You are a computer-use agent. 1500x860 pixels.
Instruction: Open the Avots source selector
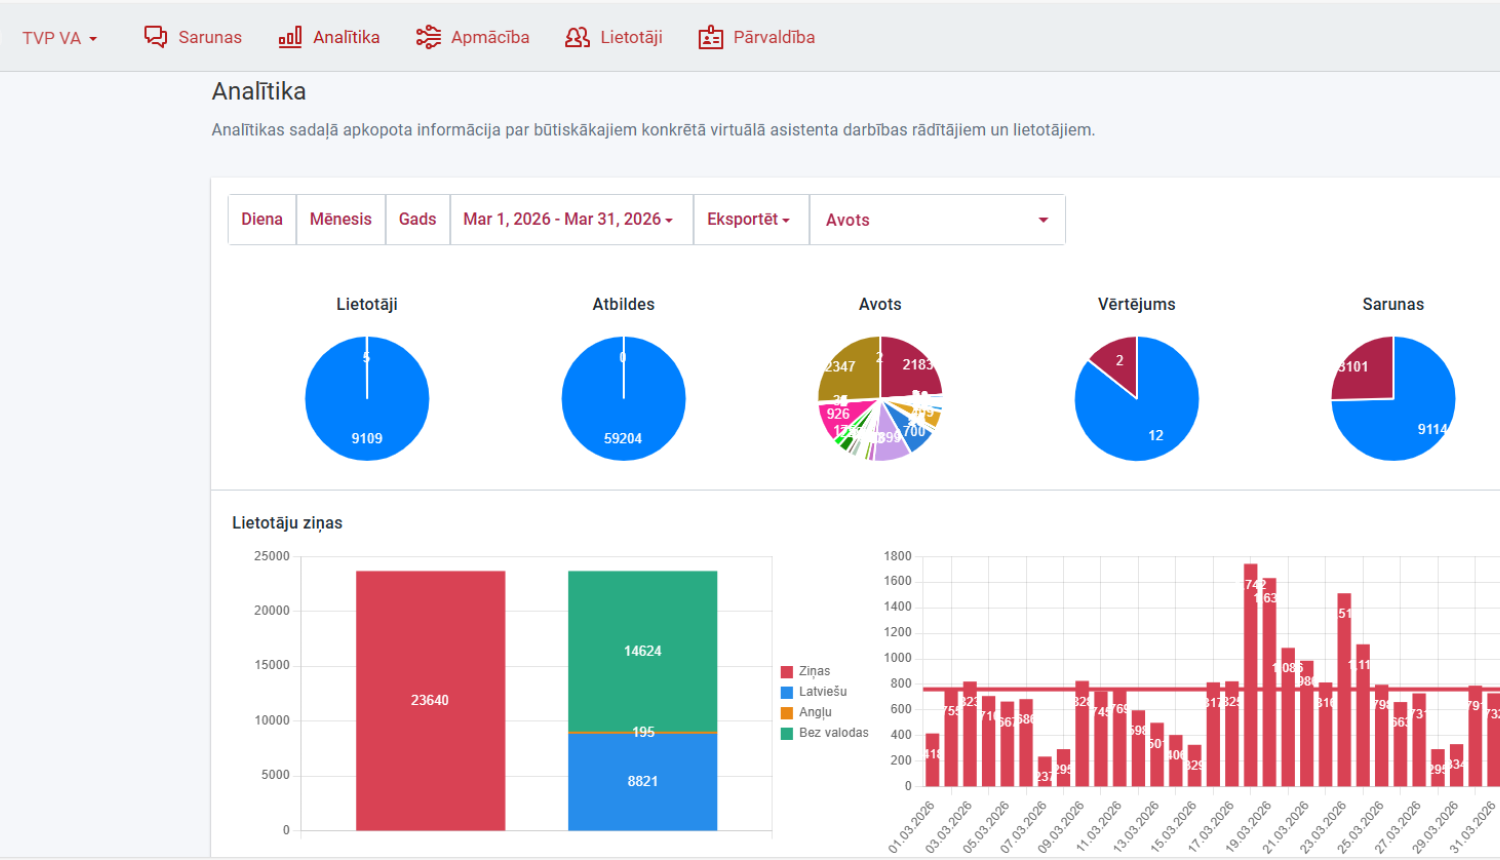[936, 220]
